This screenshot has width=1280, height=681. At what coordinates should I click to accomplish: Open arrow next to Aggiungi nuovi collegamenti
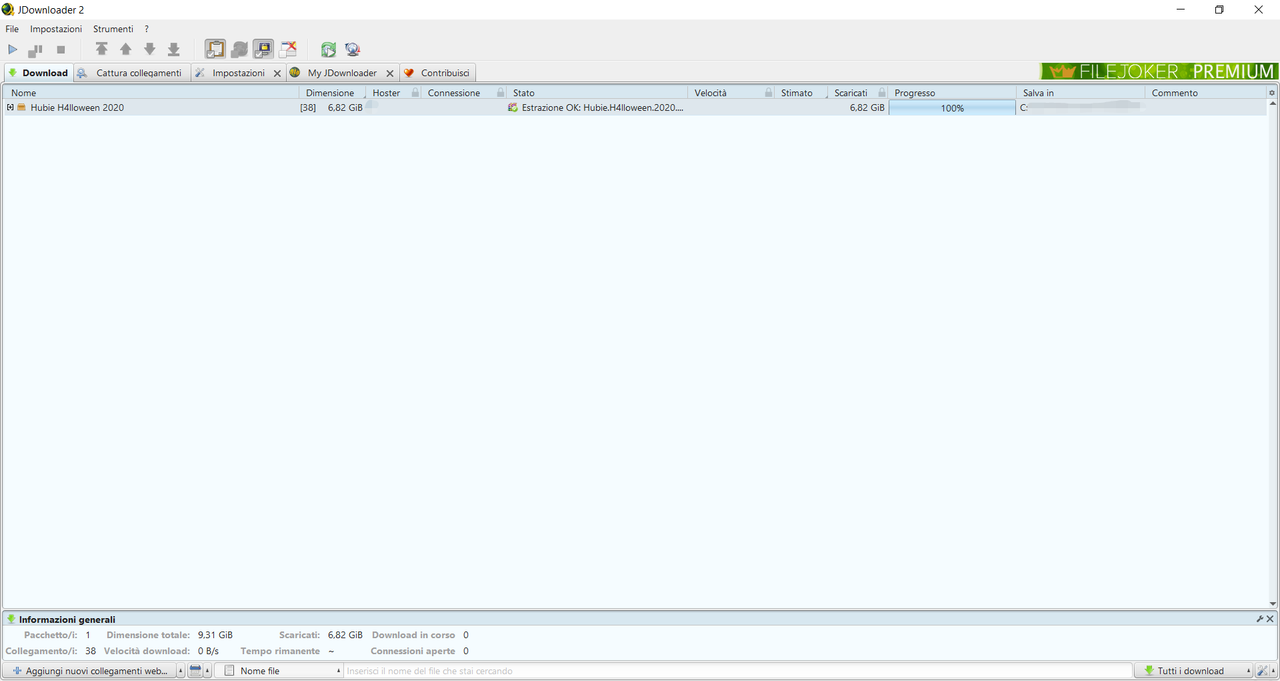click(181, 671)
